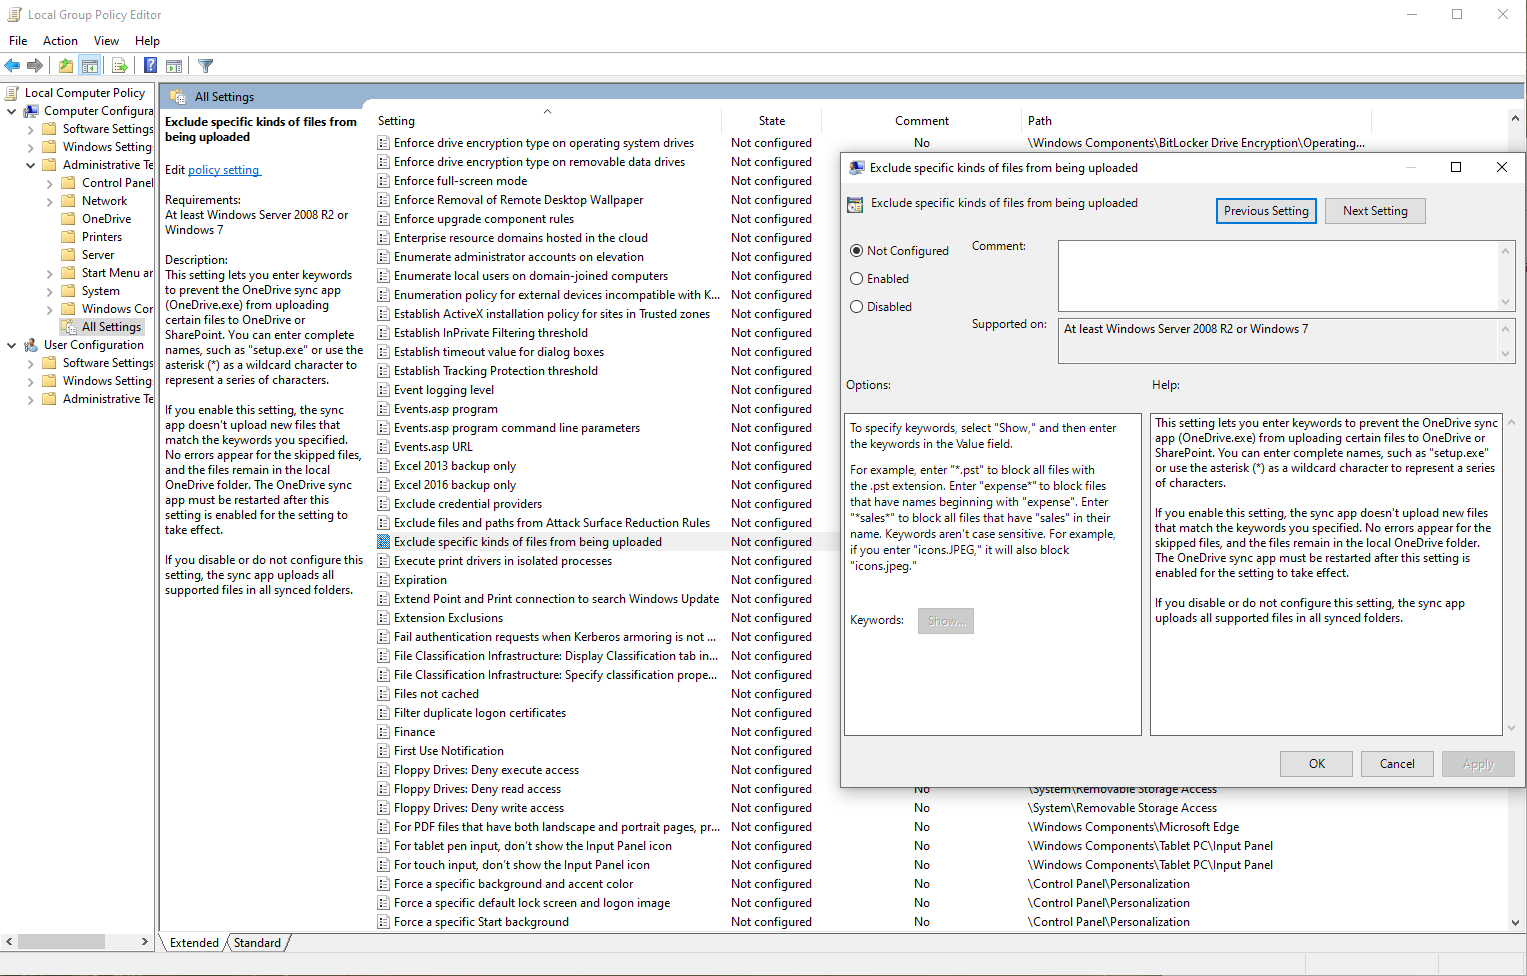Screen dimensions: 1527x976
Task: Click the Show/Hide Action Pane icon
Action: [x=174, y=66]
